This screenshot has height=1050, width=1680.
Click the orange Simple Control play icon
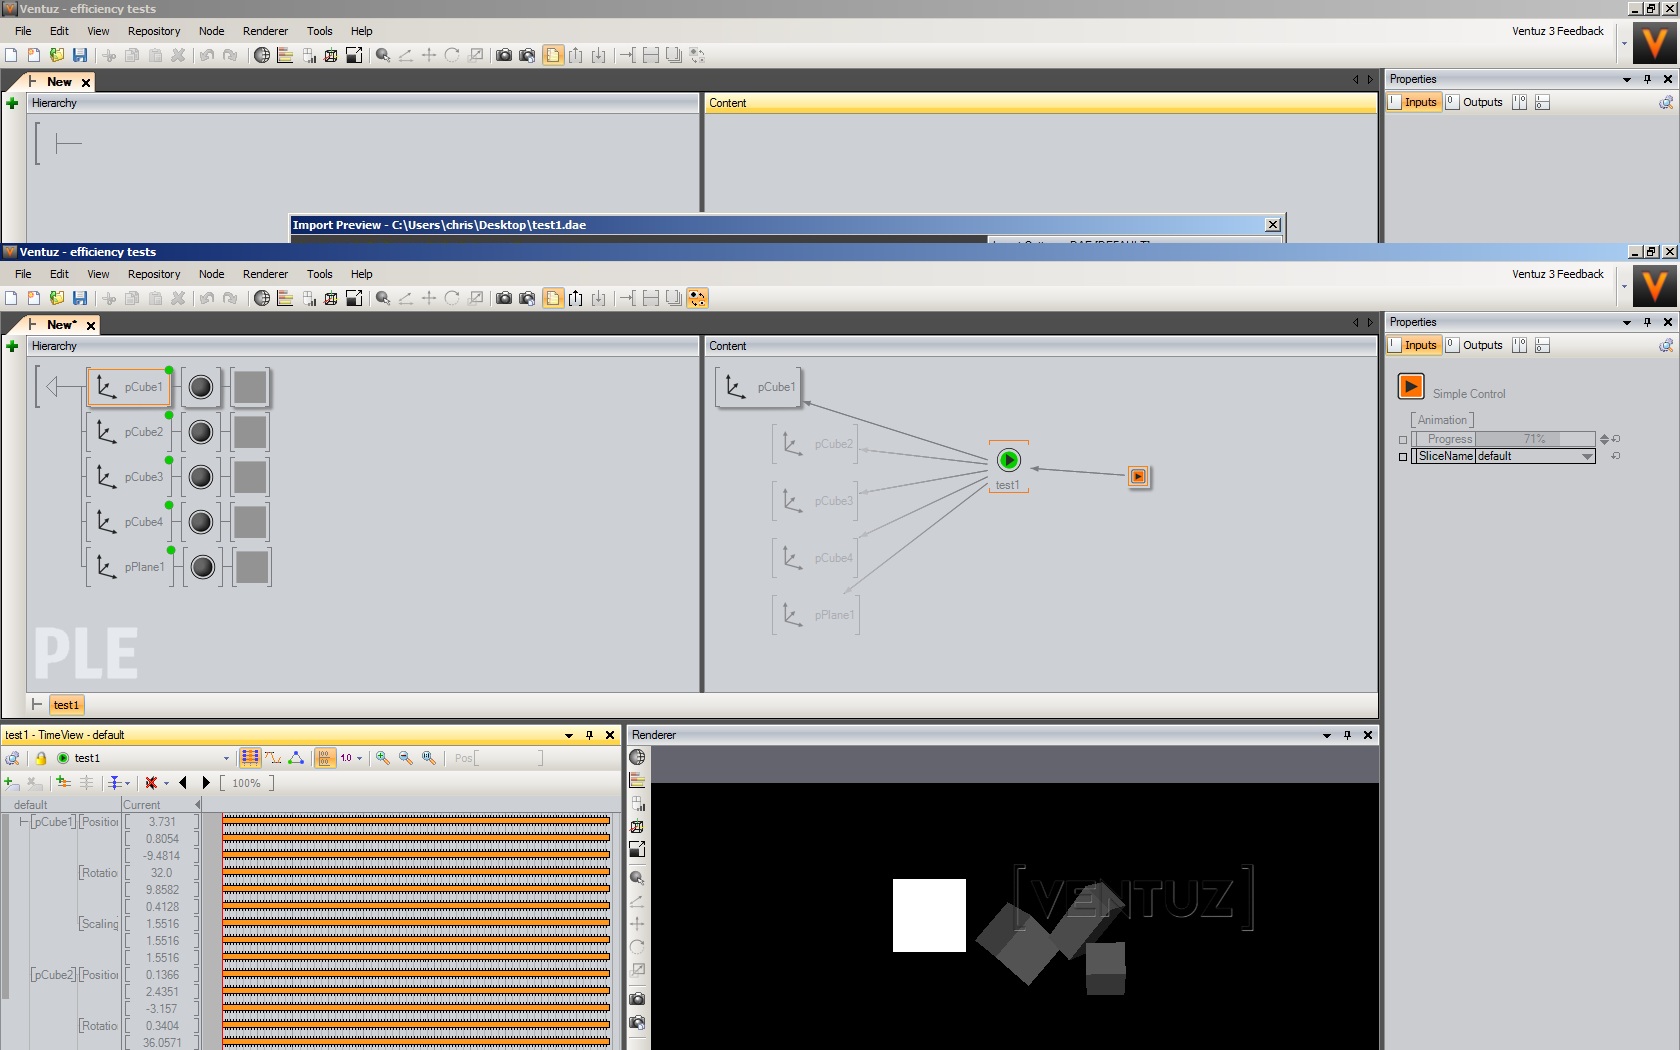click(1411, 387)
